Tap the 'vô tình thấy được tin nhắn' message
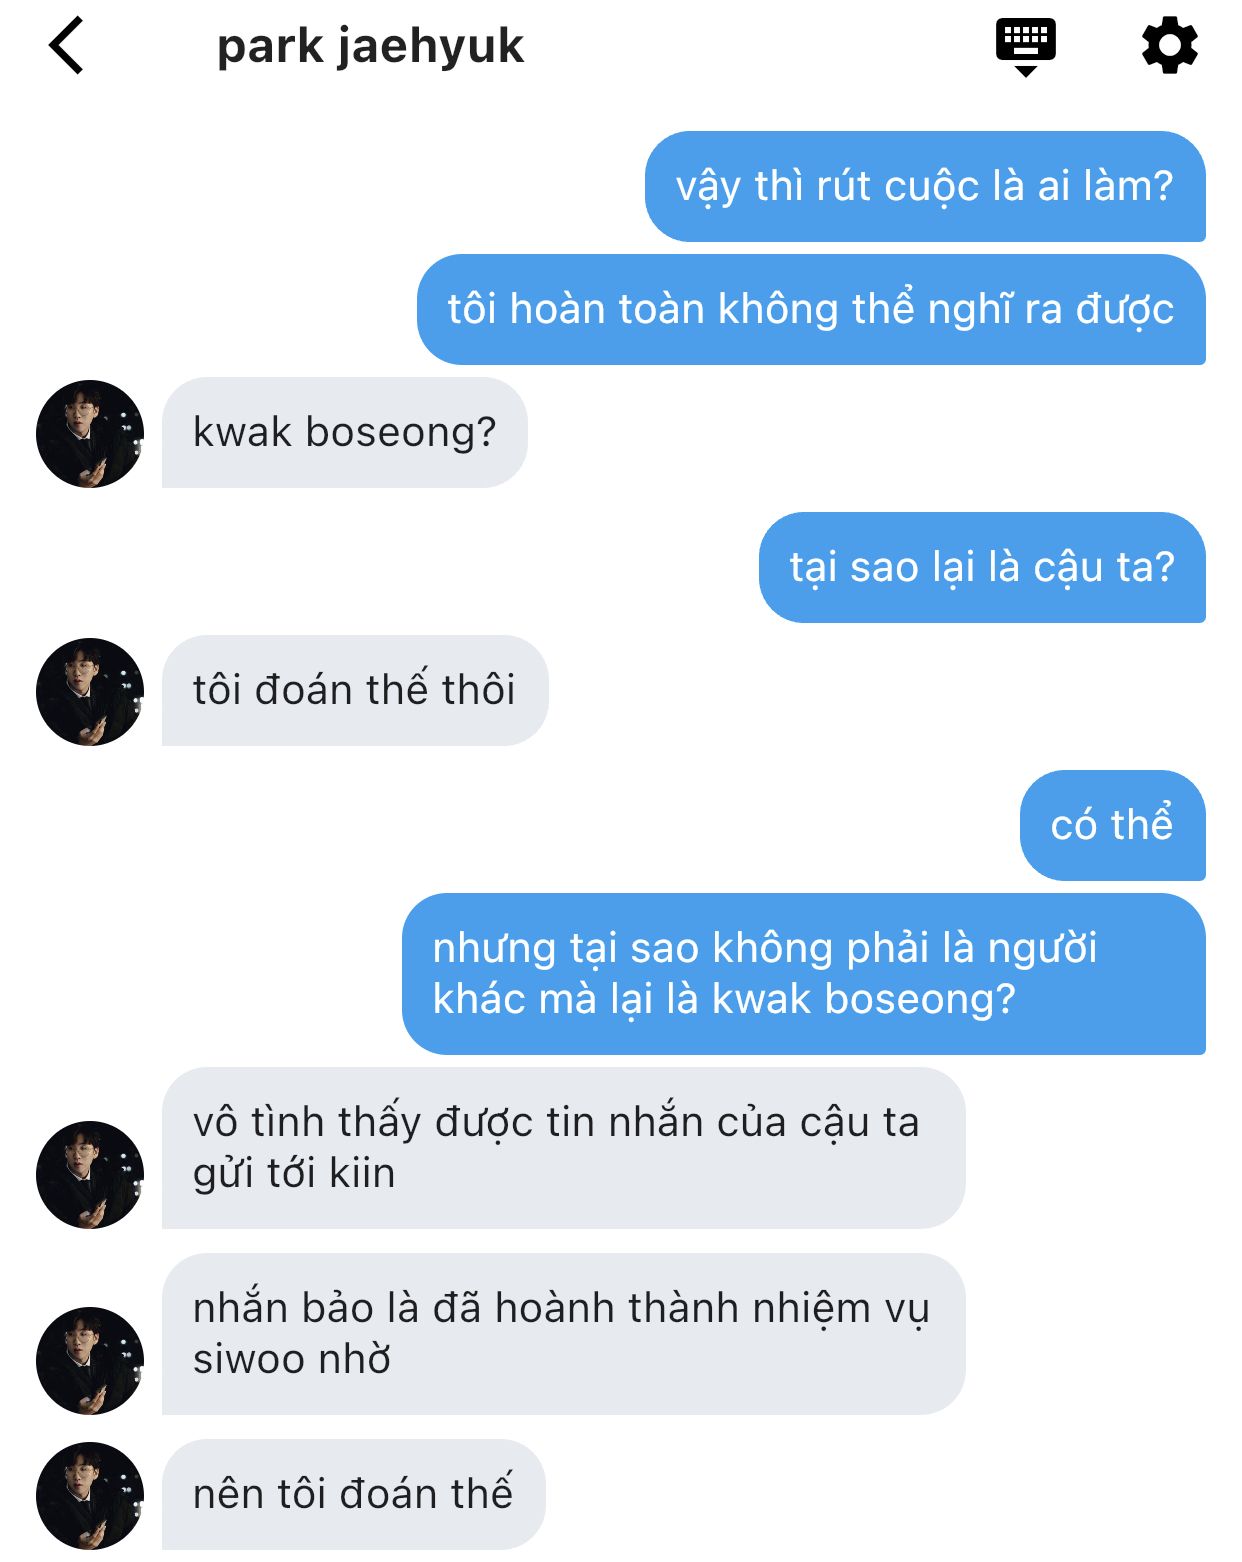 [564, 1148]
